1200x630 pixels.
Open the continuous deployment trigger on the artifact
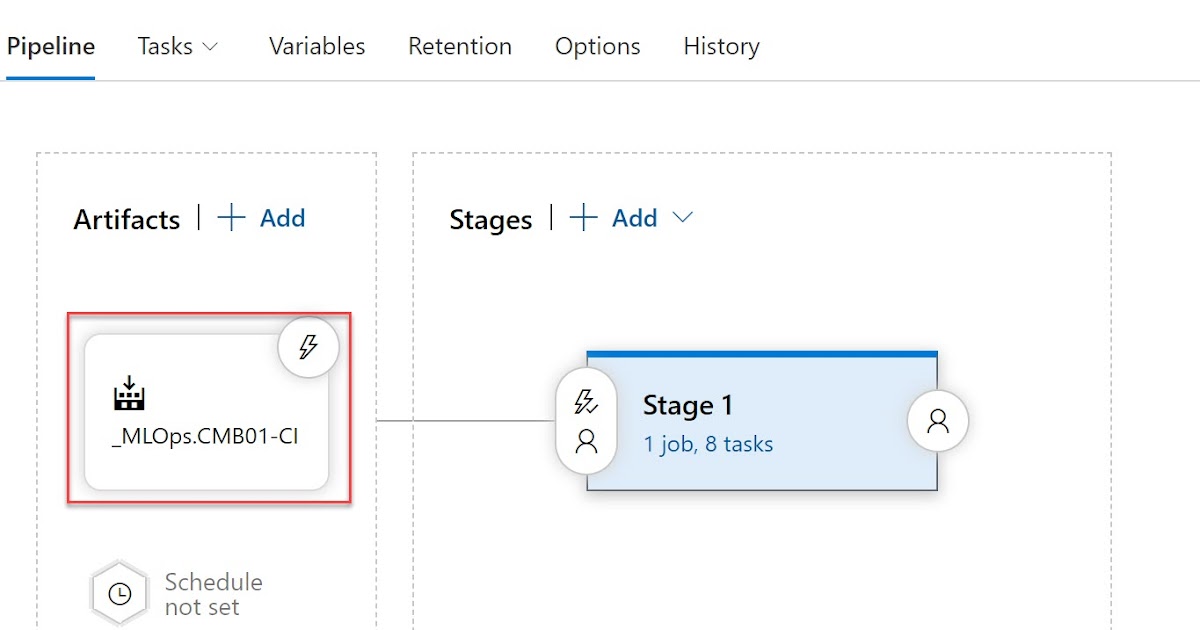click(308, 346)
